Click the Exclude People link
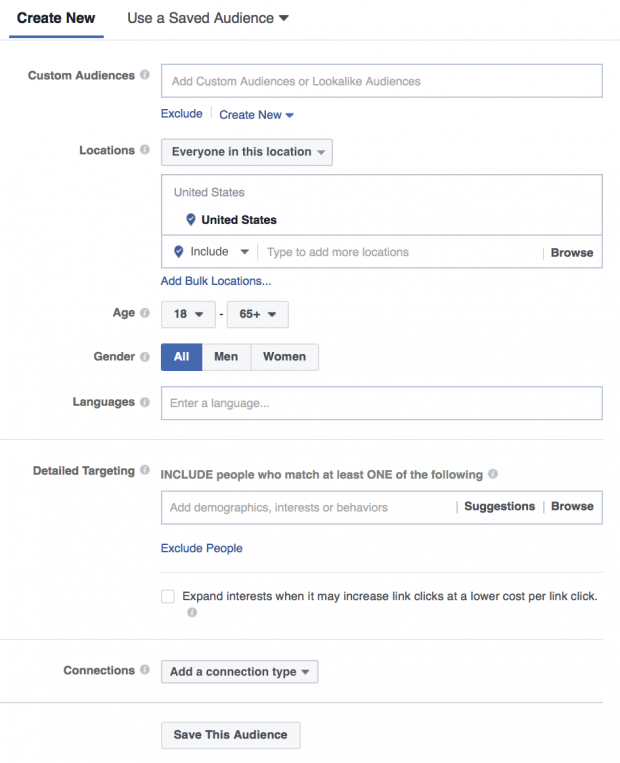The image size is (620, 763). point(201,548)
